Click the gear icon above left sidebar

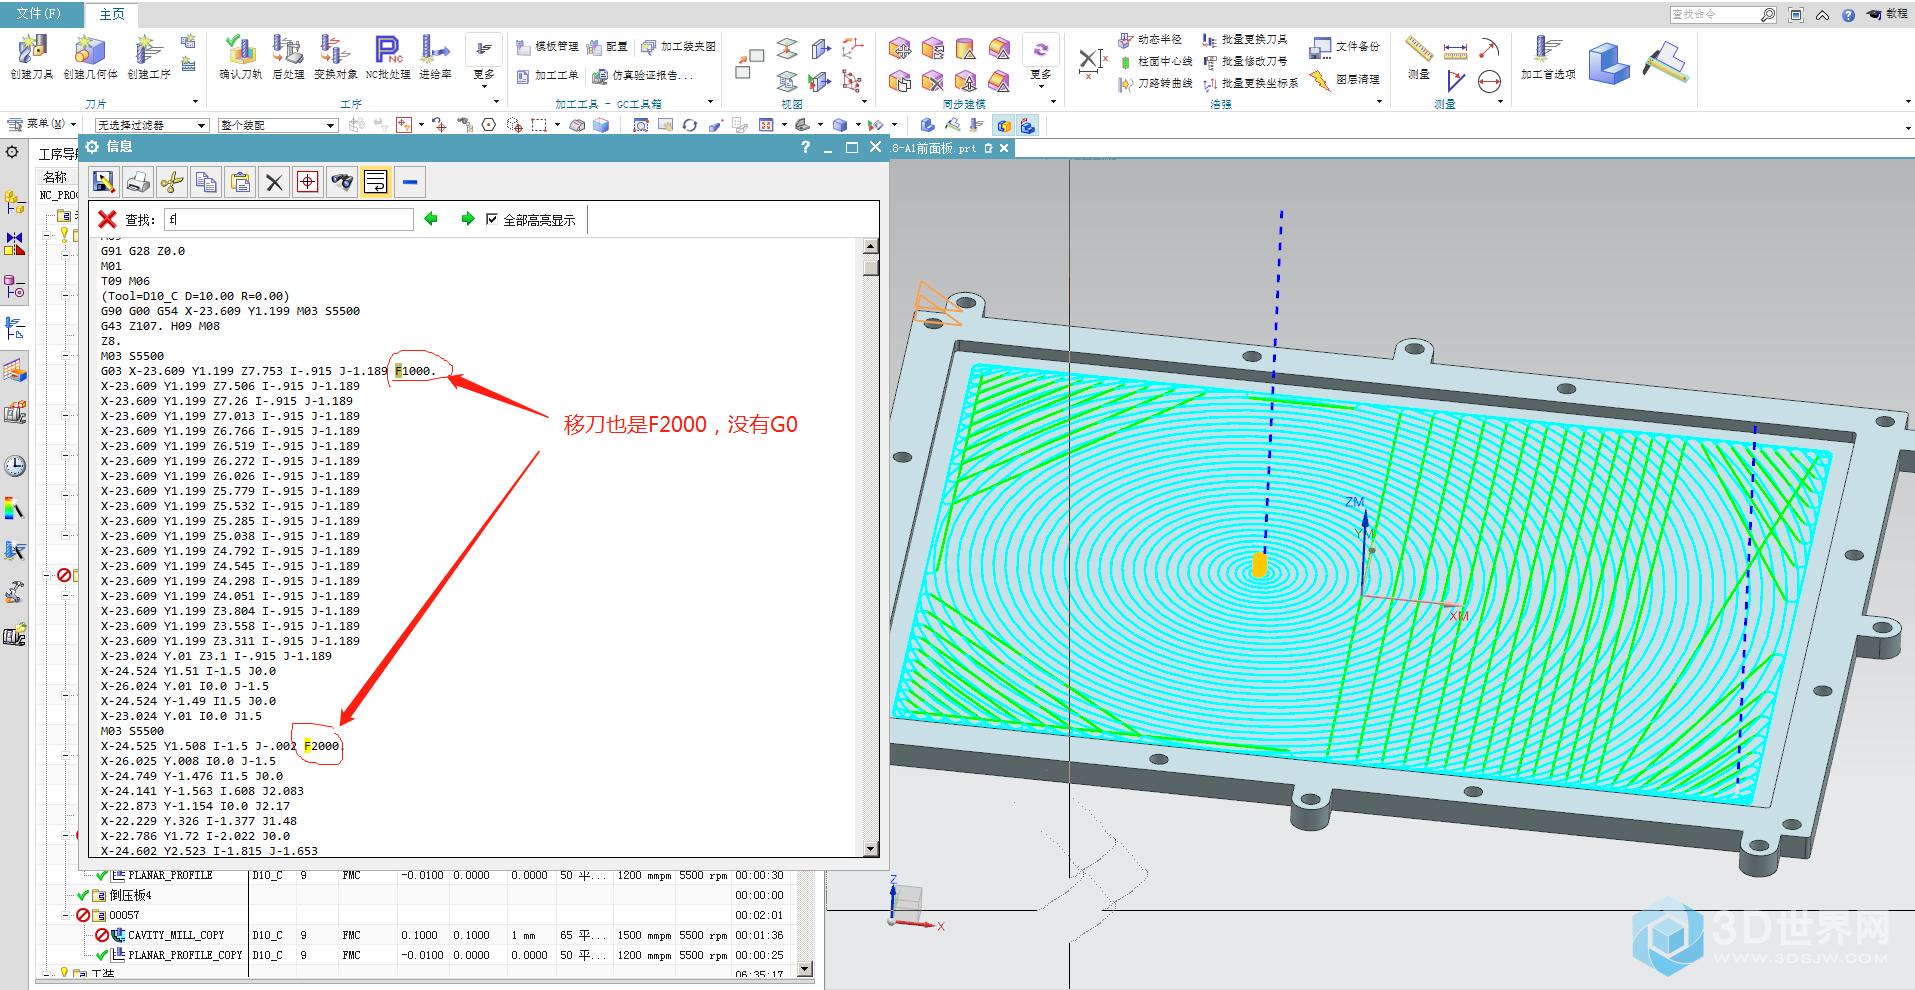click(x=12, y=152)
